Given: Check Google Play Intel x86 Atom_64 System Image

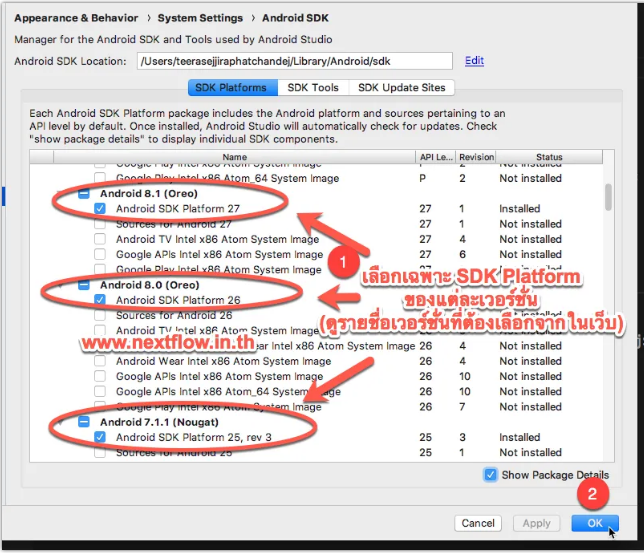Looking at the screenshot, I should click(x=100, y=178).
